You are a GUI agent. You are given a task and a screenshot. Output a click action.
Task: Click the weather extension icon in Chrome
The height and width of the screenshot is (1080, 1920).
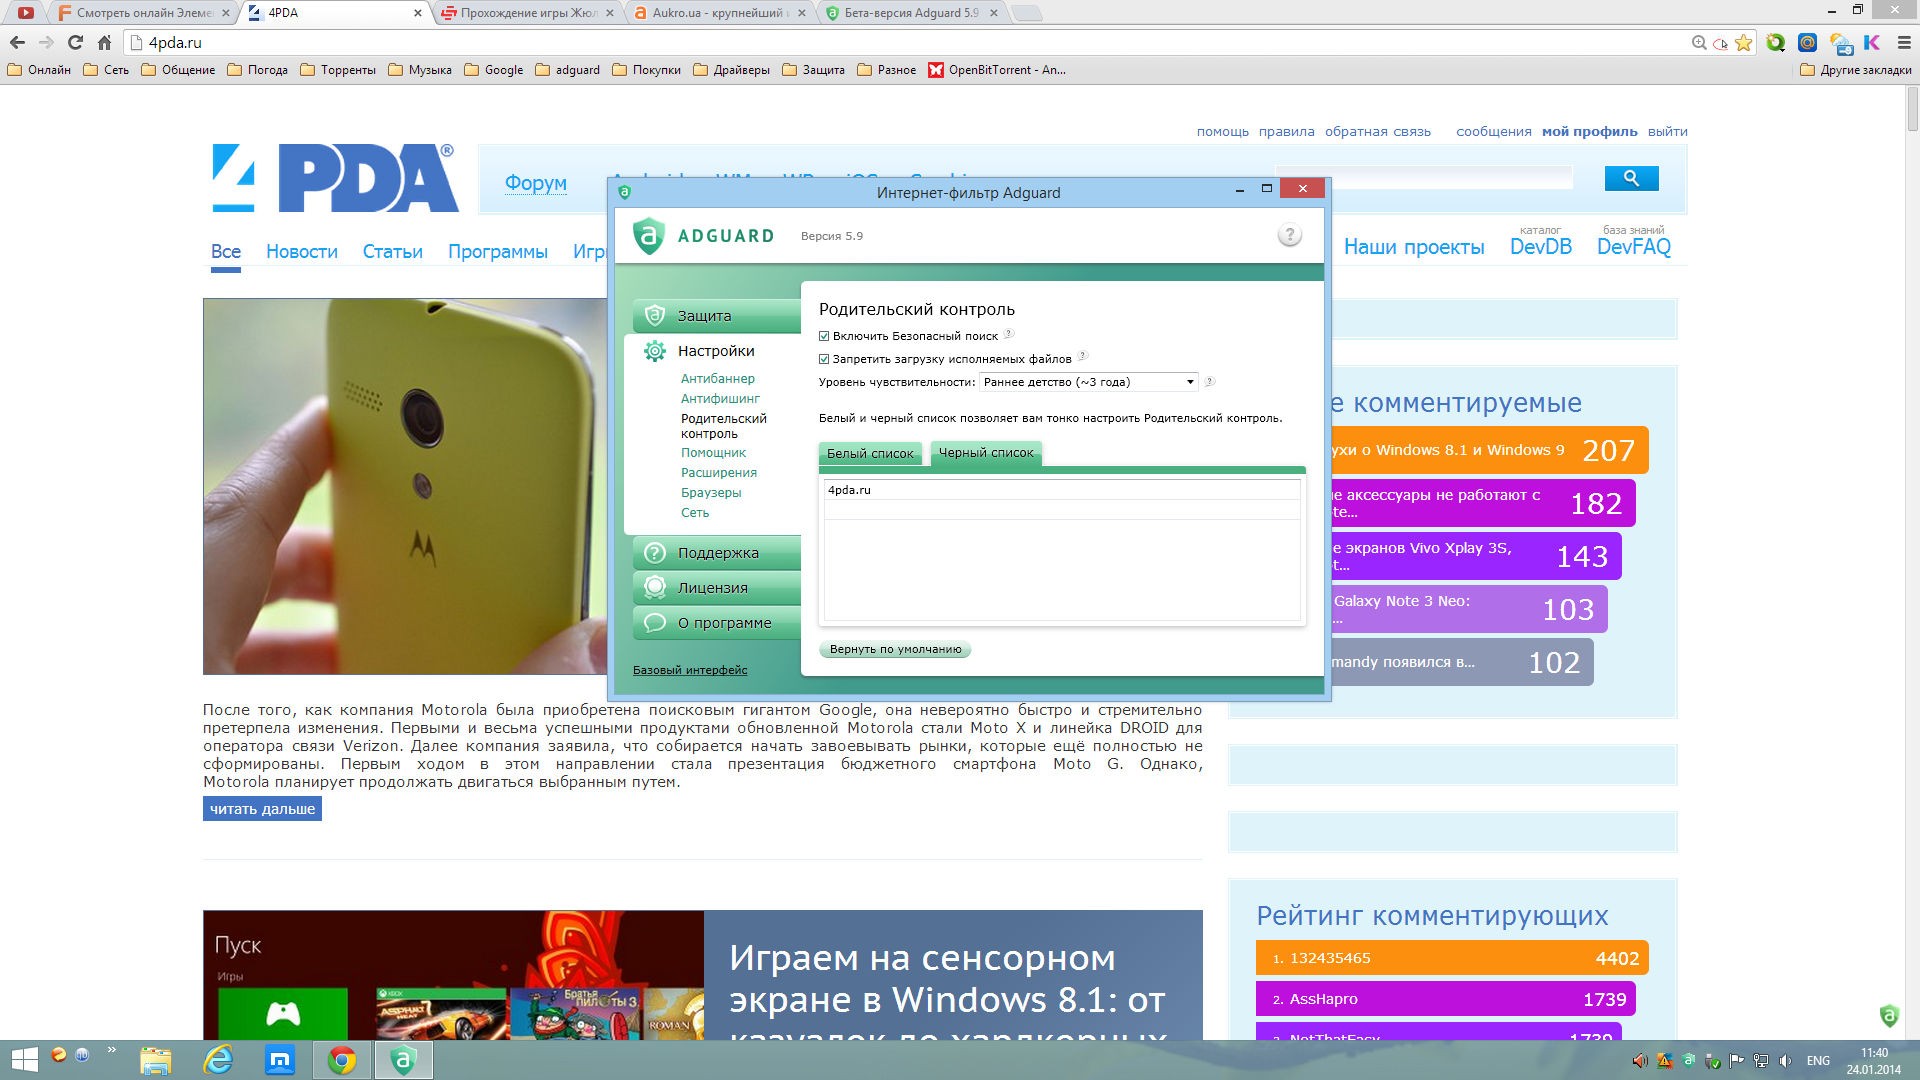point(1840,43)
